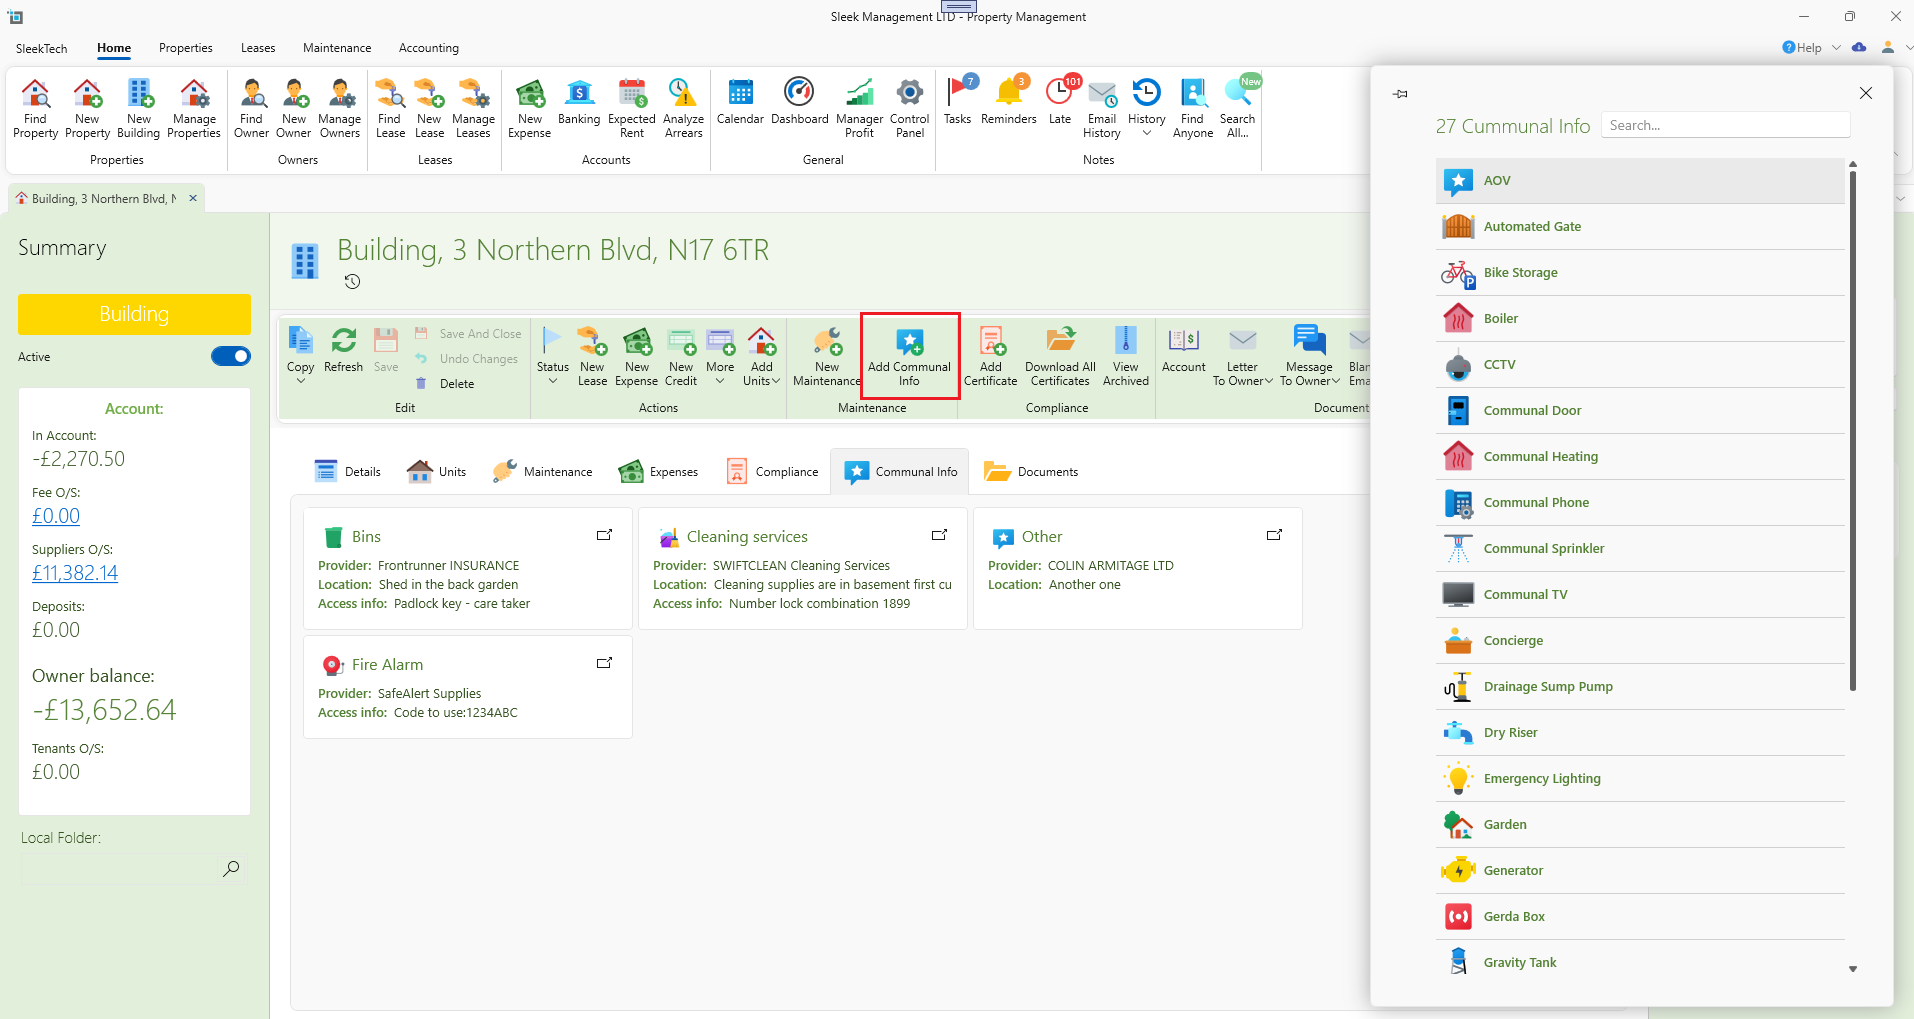Open the Calendar
This screenshot has height=1019, width=1914.
click(740, 102)
